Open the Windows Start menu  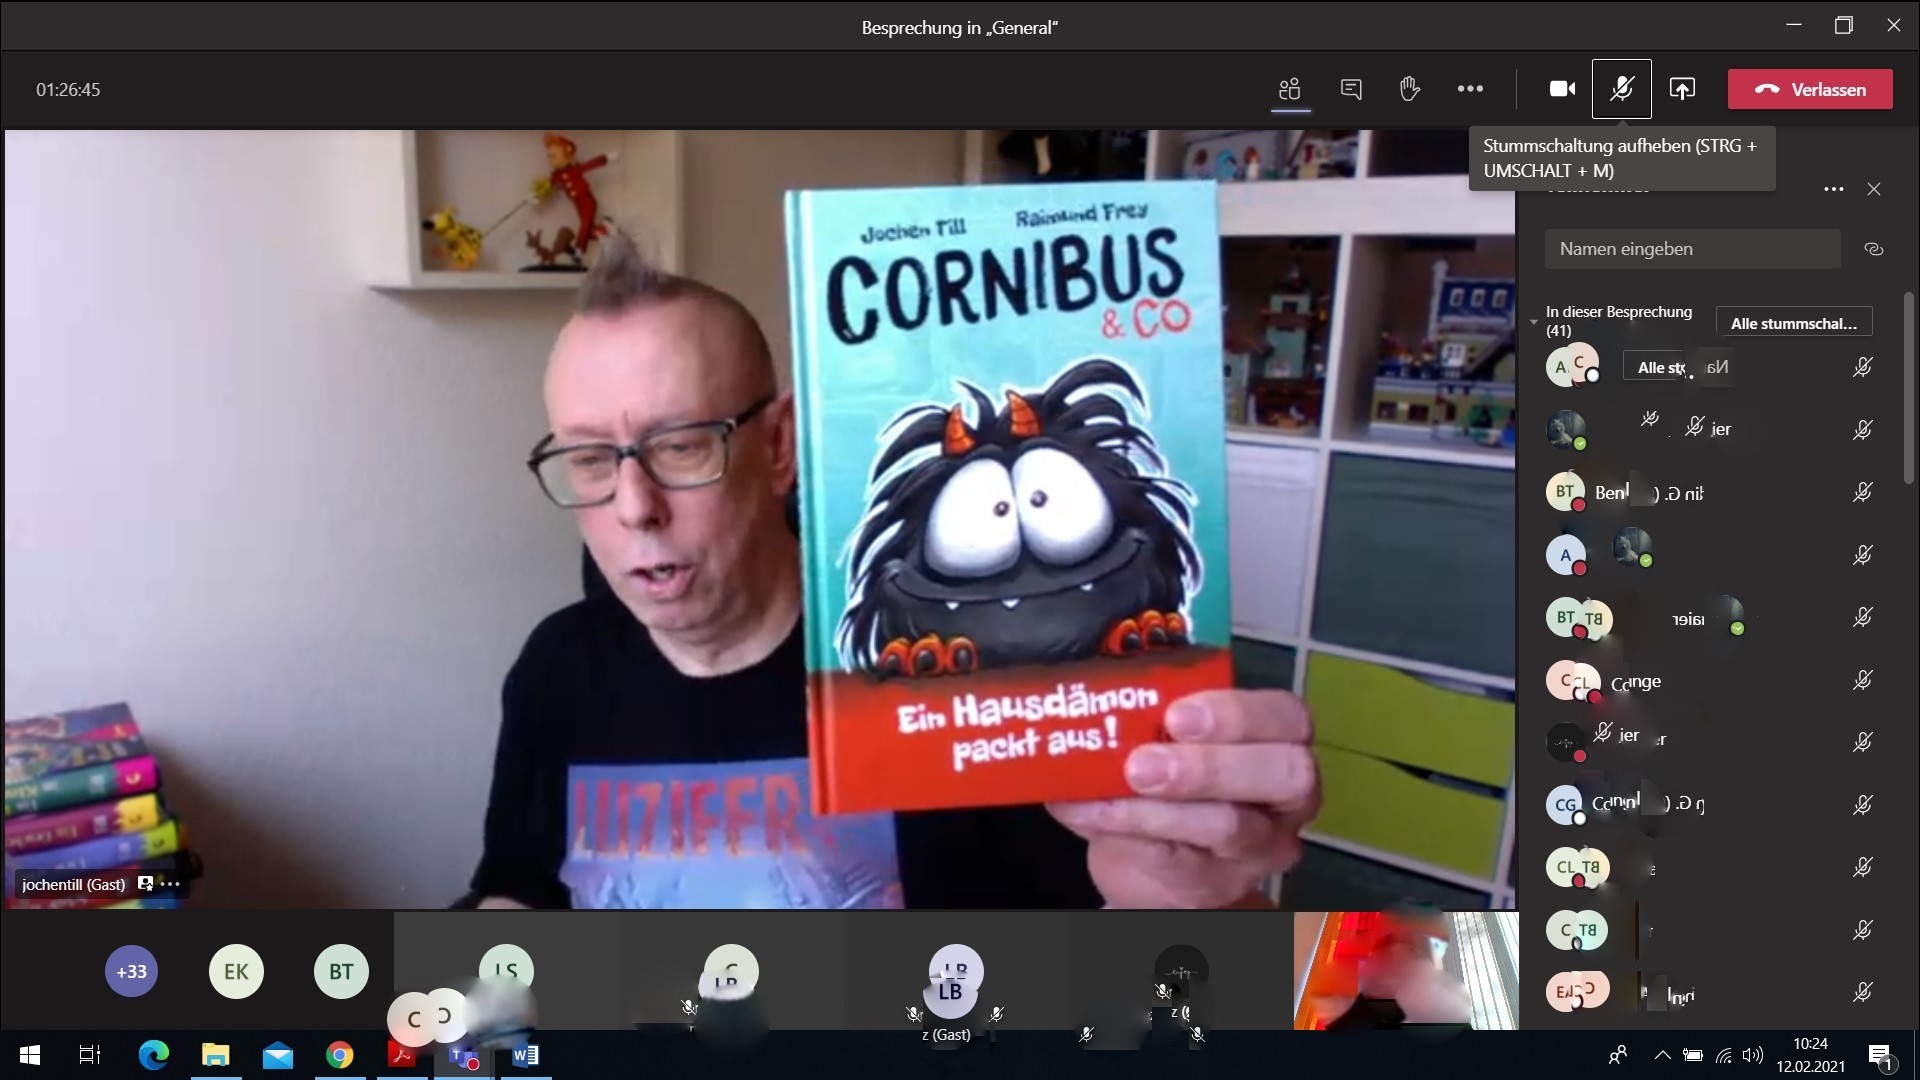(30, 1055)
